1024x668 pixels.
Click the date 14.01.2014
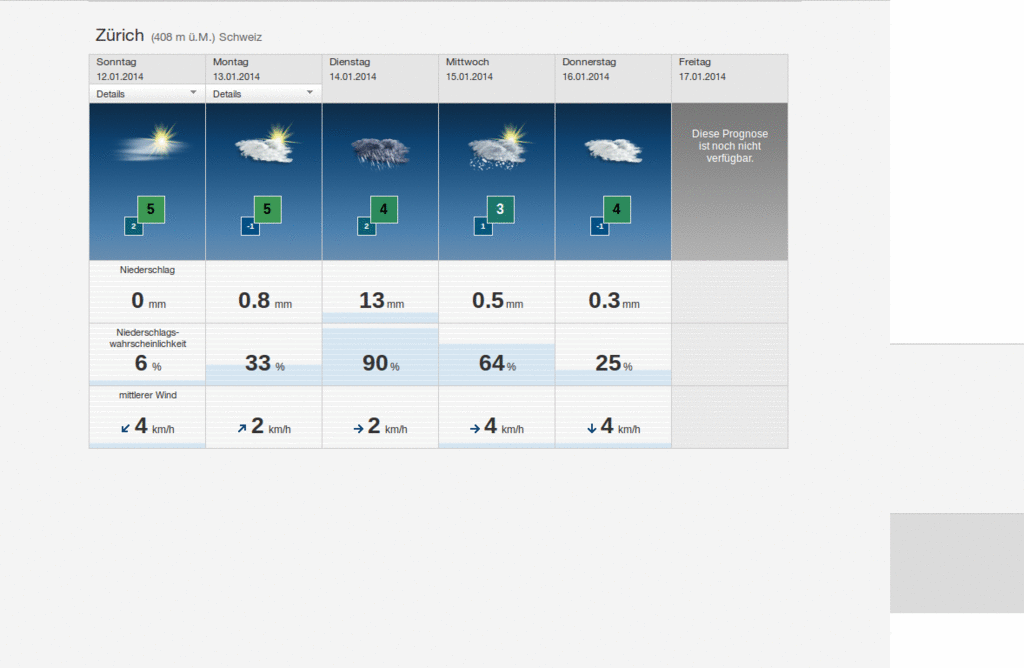coord(353,76)
